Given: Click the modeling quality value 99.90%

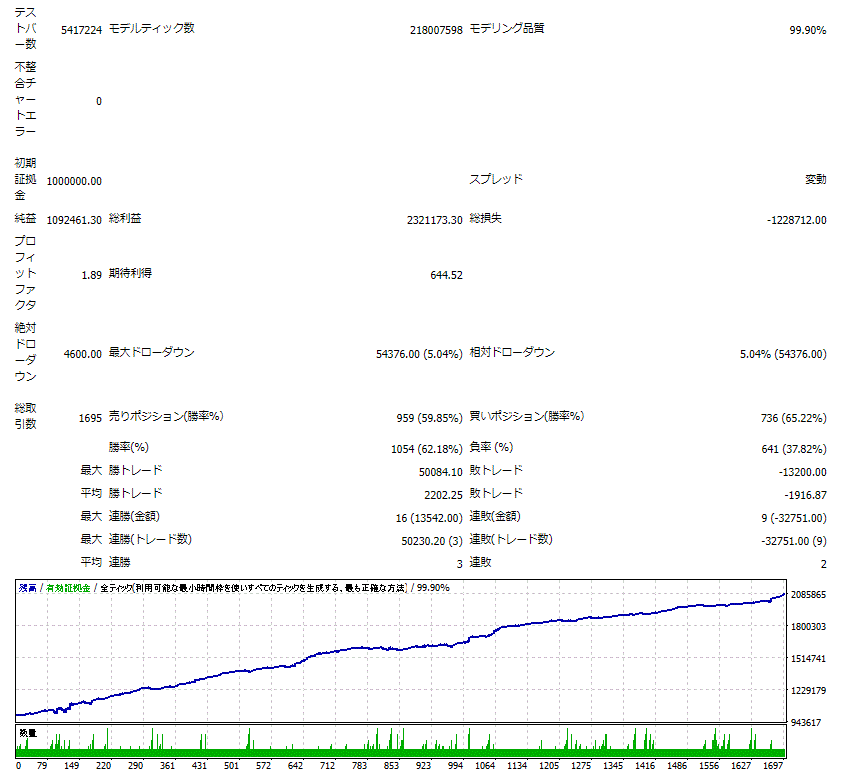Looking at the screenshot, I should pos(808,31).
